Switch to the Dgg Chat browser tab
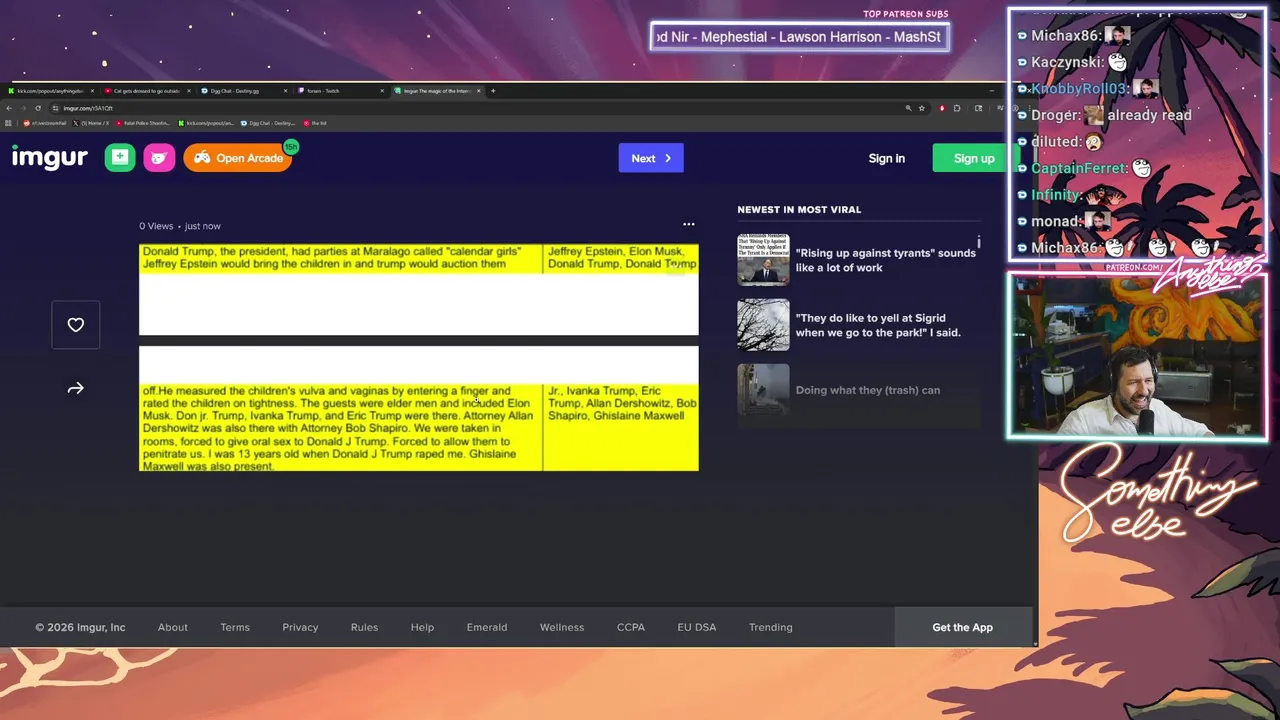This screenshot has height=720, width=1280. click(x=243, y=91)
